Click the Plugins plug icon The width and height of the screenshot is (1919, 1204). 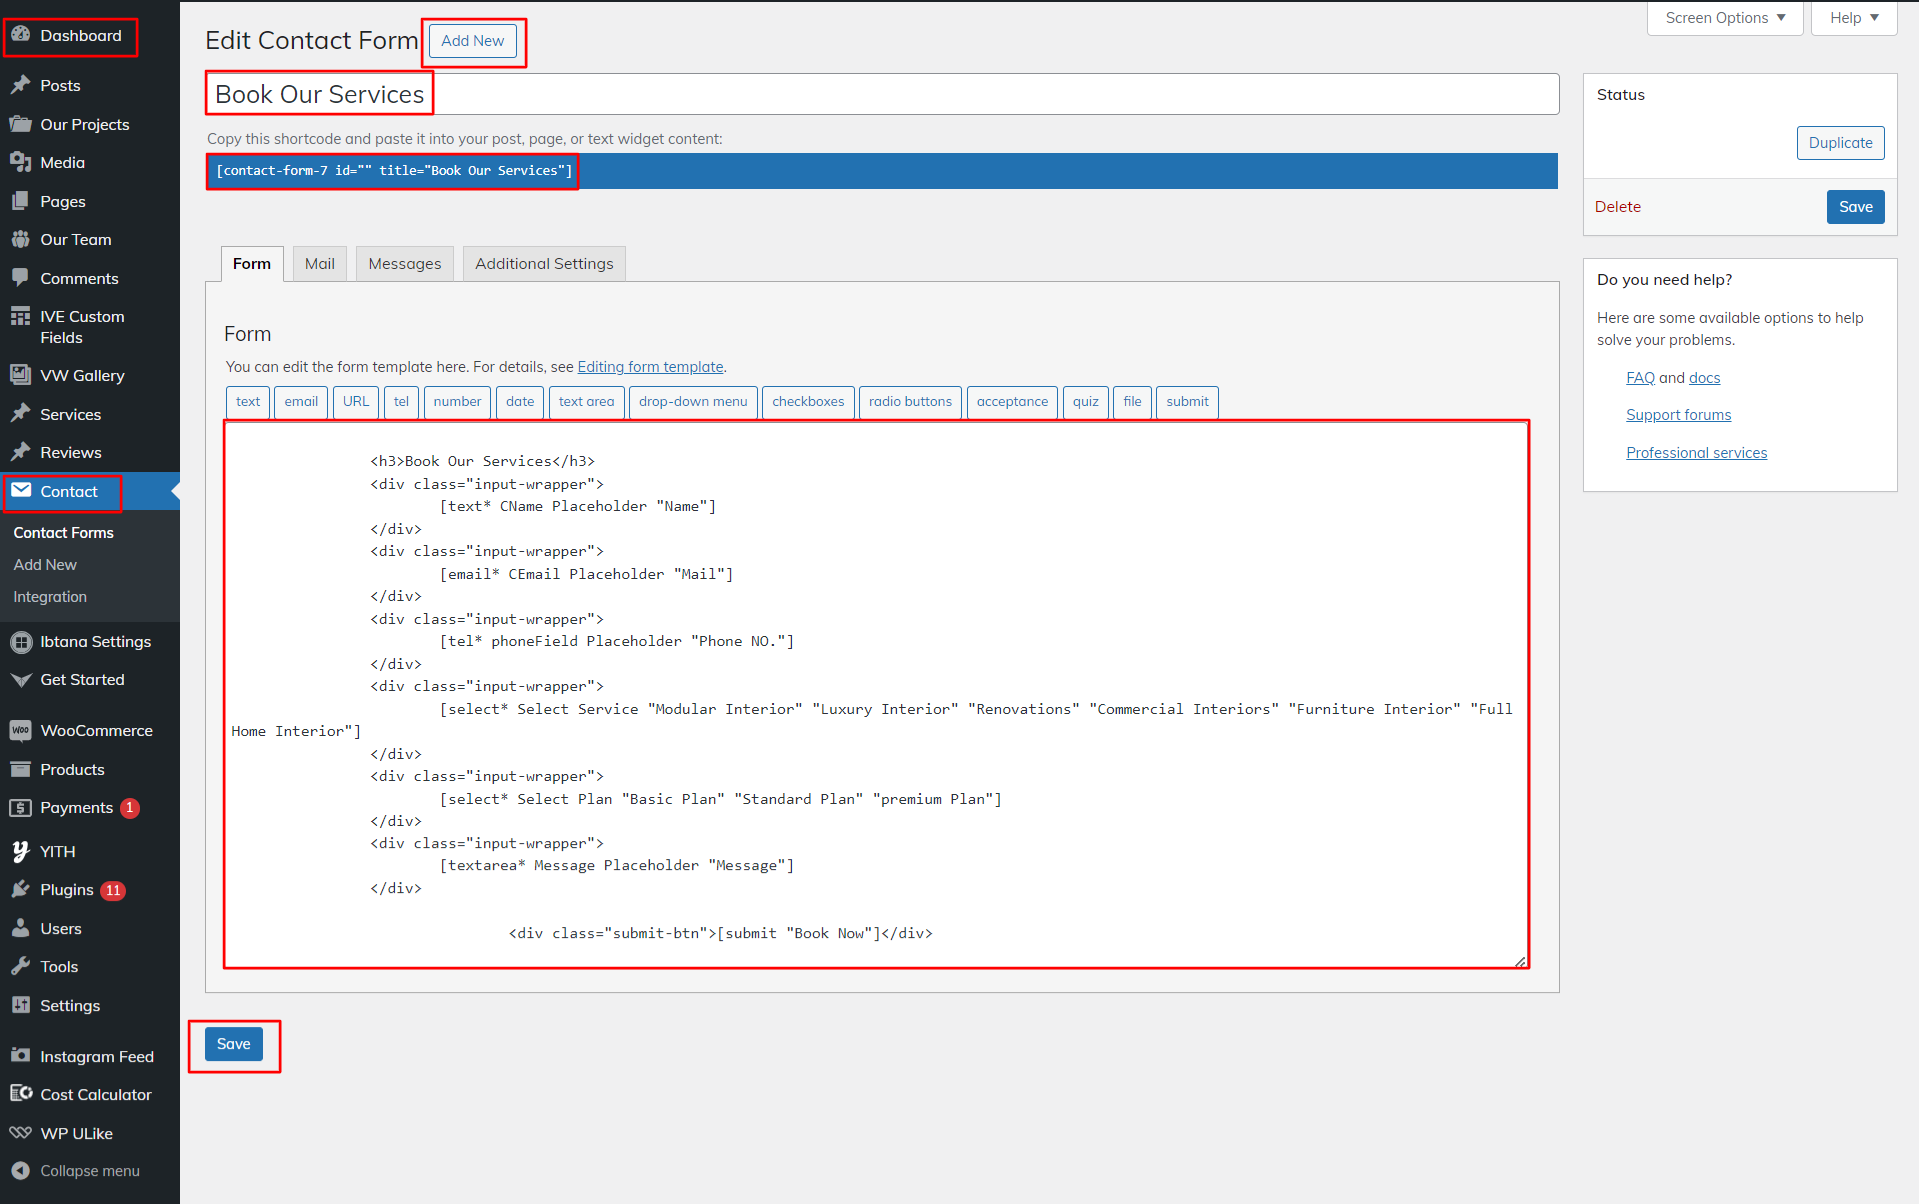20,890
